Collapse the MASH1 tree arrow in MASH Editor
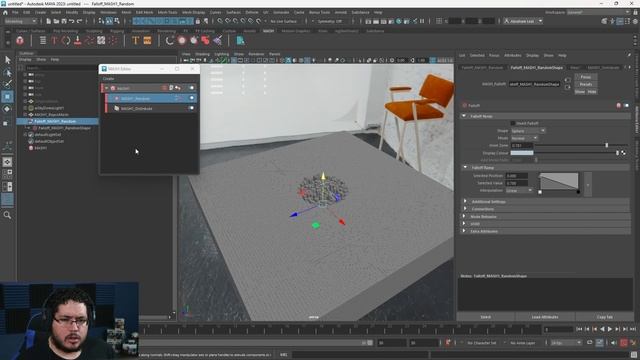640x360 pixels. point(107,88)
